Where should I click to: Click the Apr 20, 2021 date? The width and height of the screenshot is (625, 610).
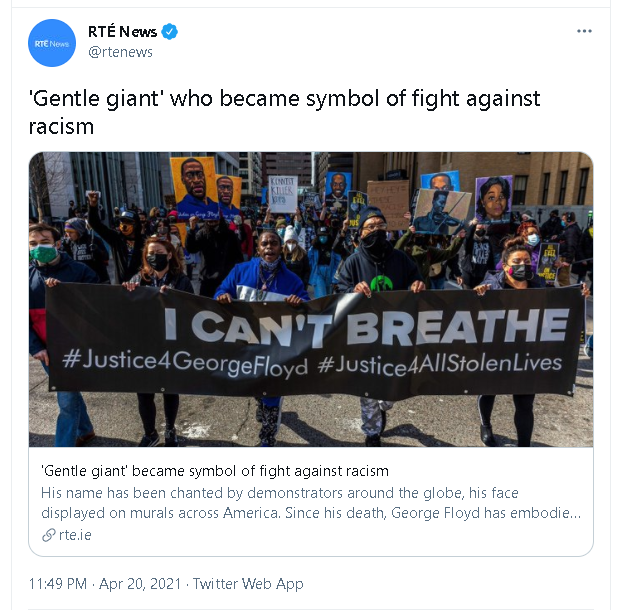(x=140, y=584)
